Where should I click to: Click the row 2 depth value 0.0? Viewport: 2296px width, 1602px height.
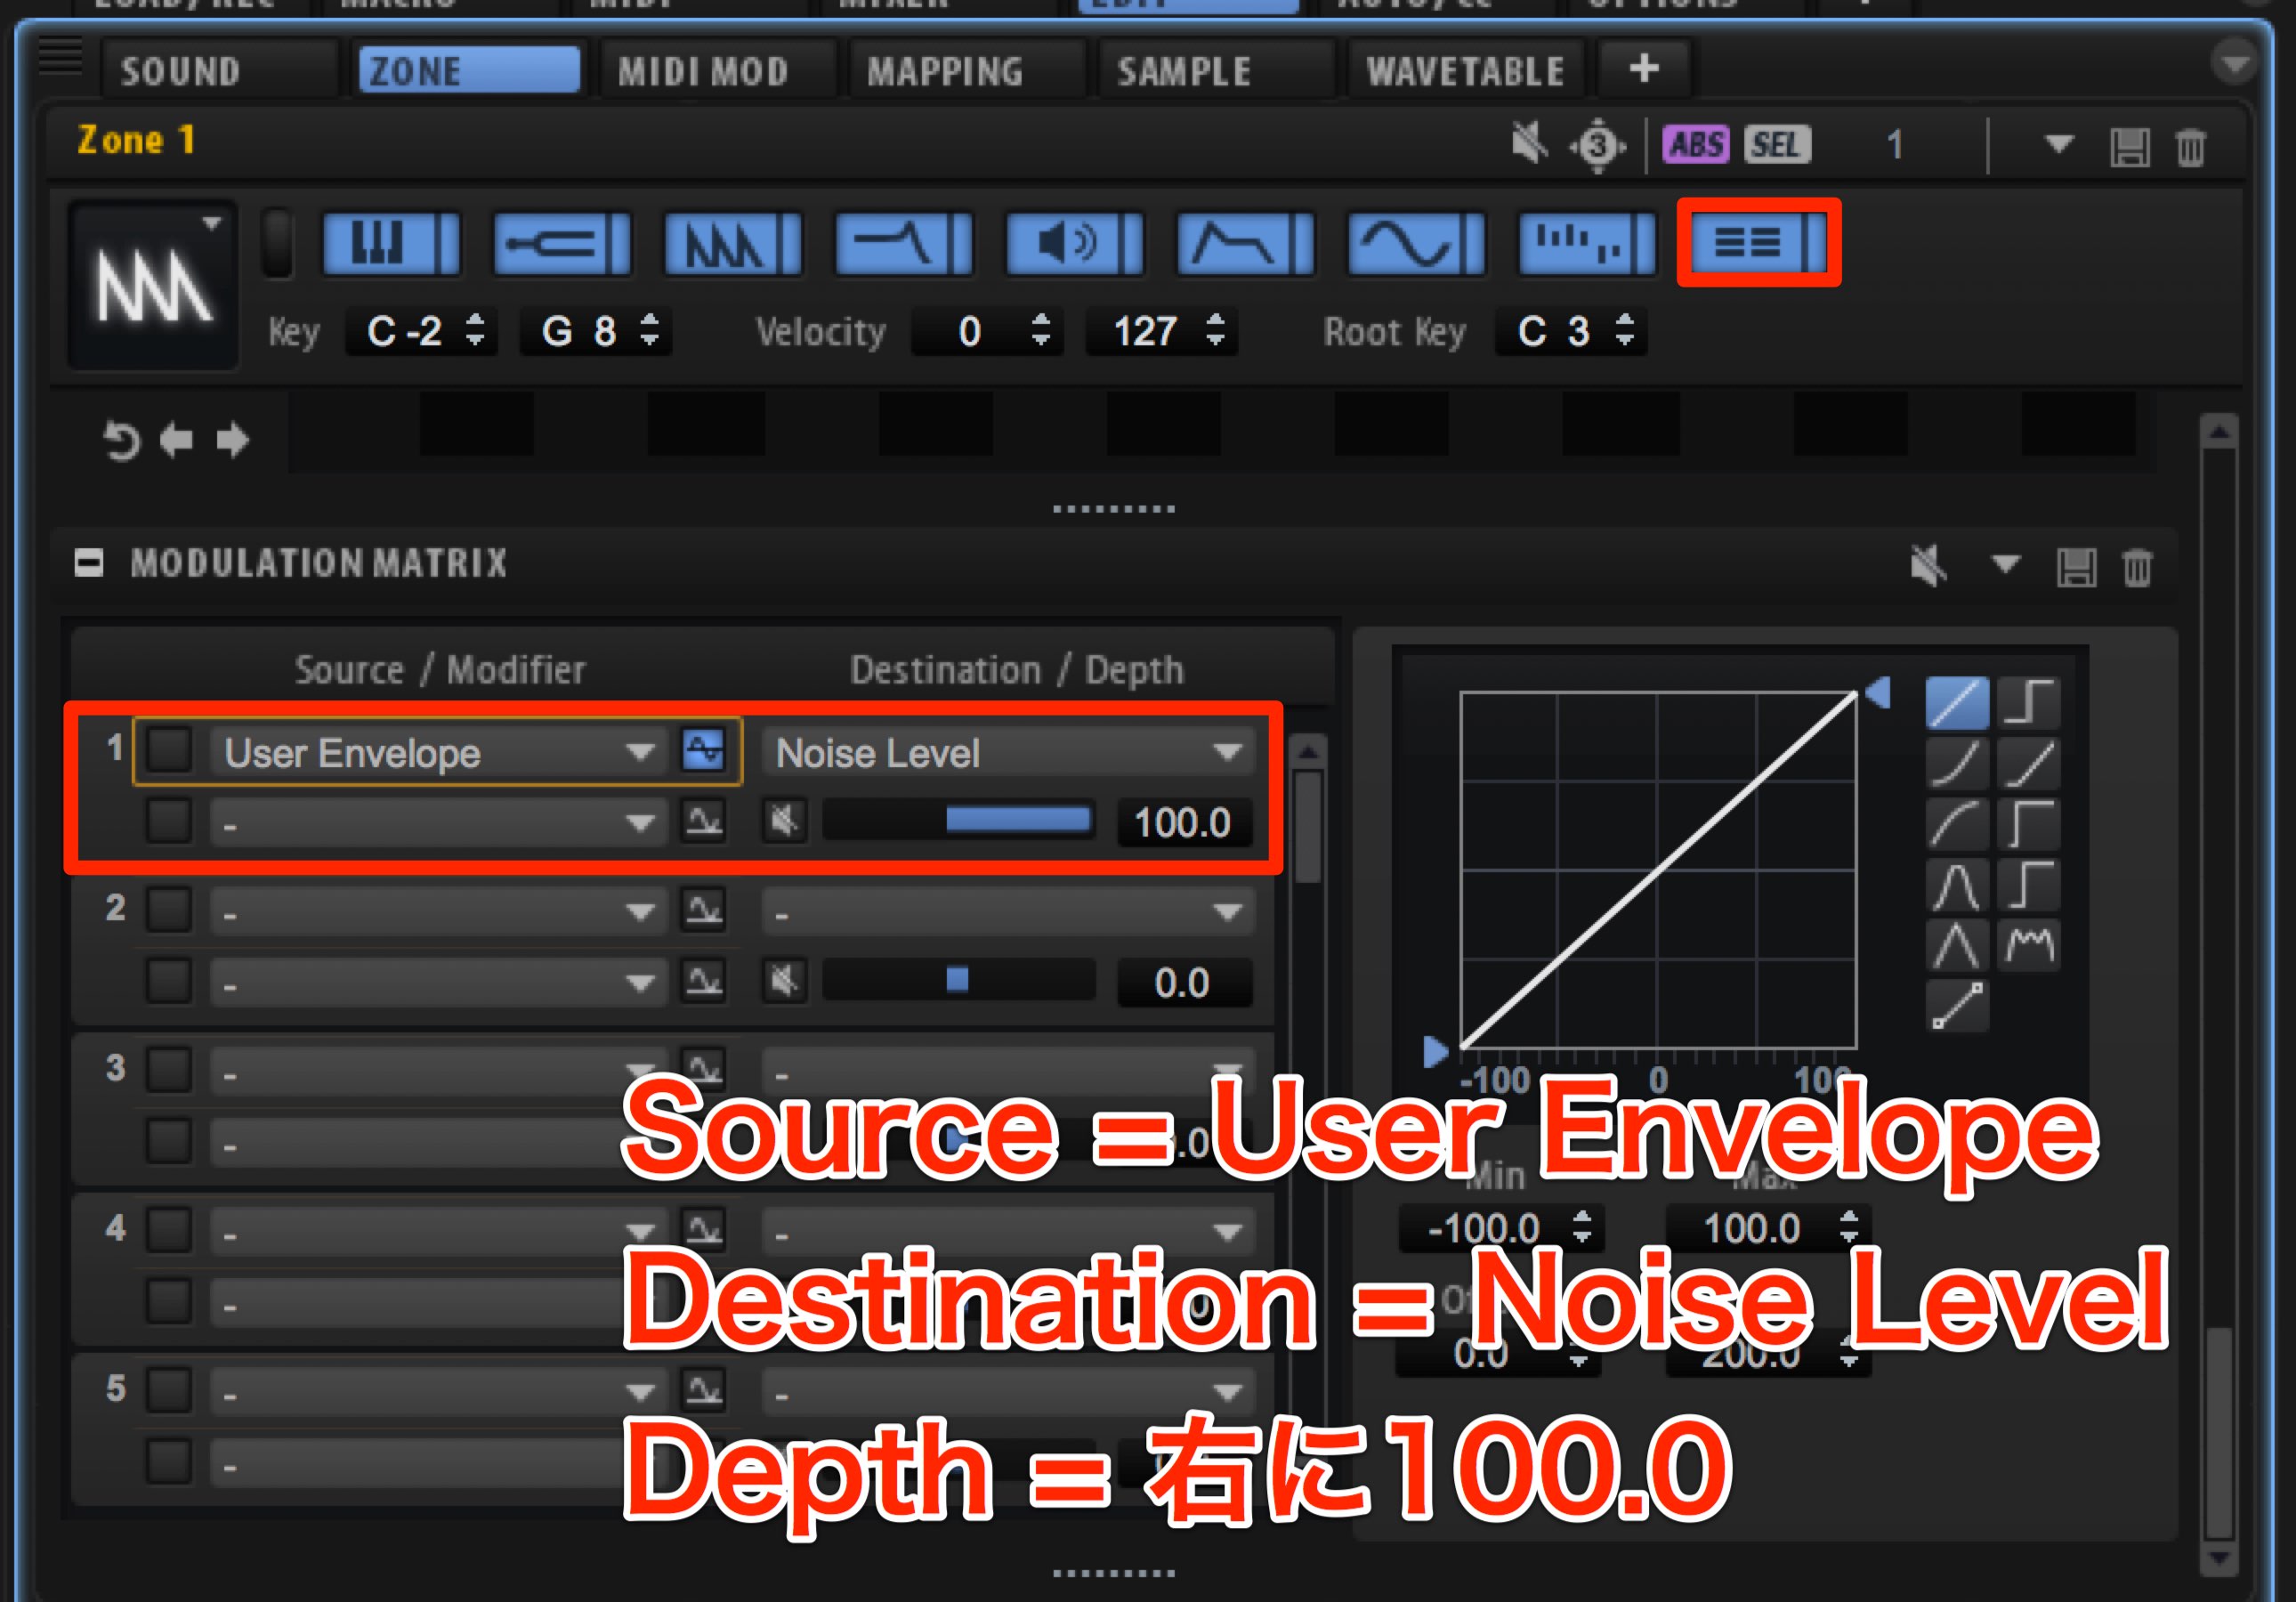click(1183, 983)
